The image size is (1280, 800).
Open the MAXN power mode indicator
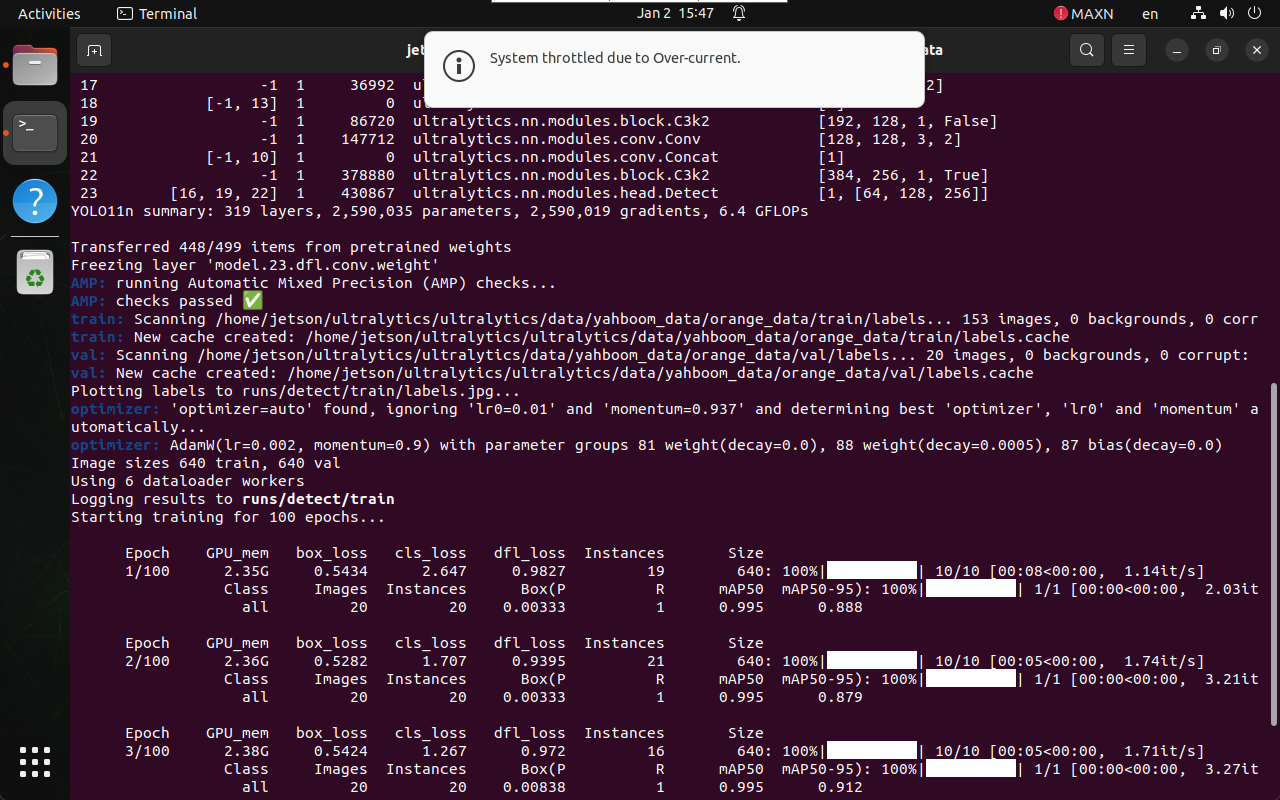(1084, 14)
